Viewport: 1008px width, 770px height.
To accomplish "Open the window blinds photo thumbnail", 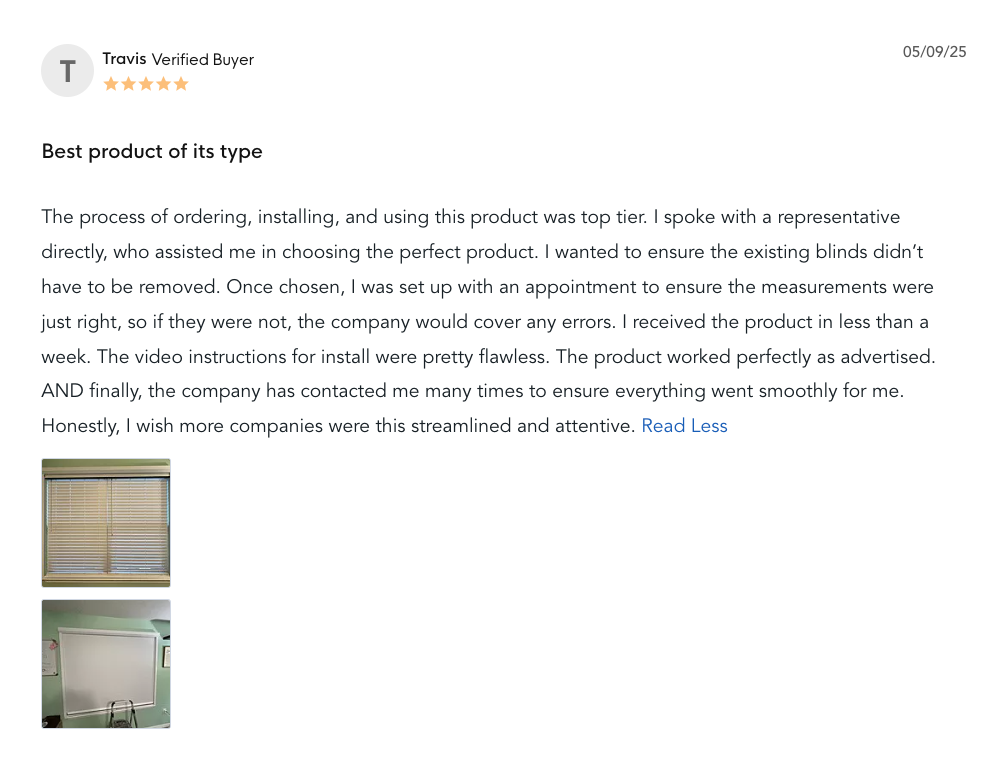I will [106, 523].
